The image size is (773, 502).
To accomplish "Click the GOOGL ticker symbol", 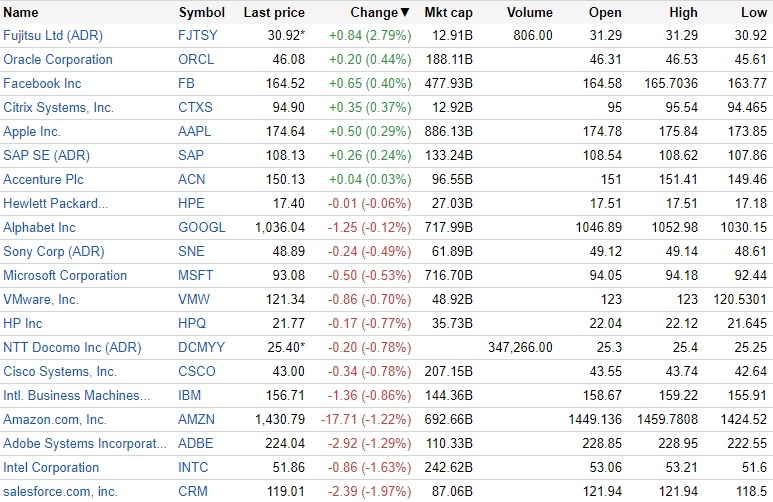I will coord(201,227).
